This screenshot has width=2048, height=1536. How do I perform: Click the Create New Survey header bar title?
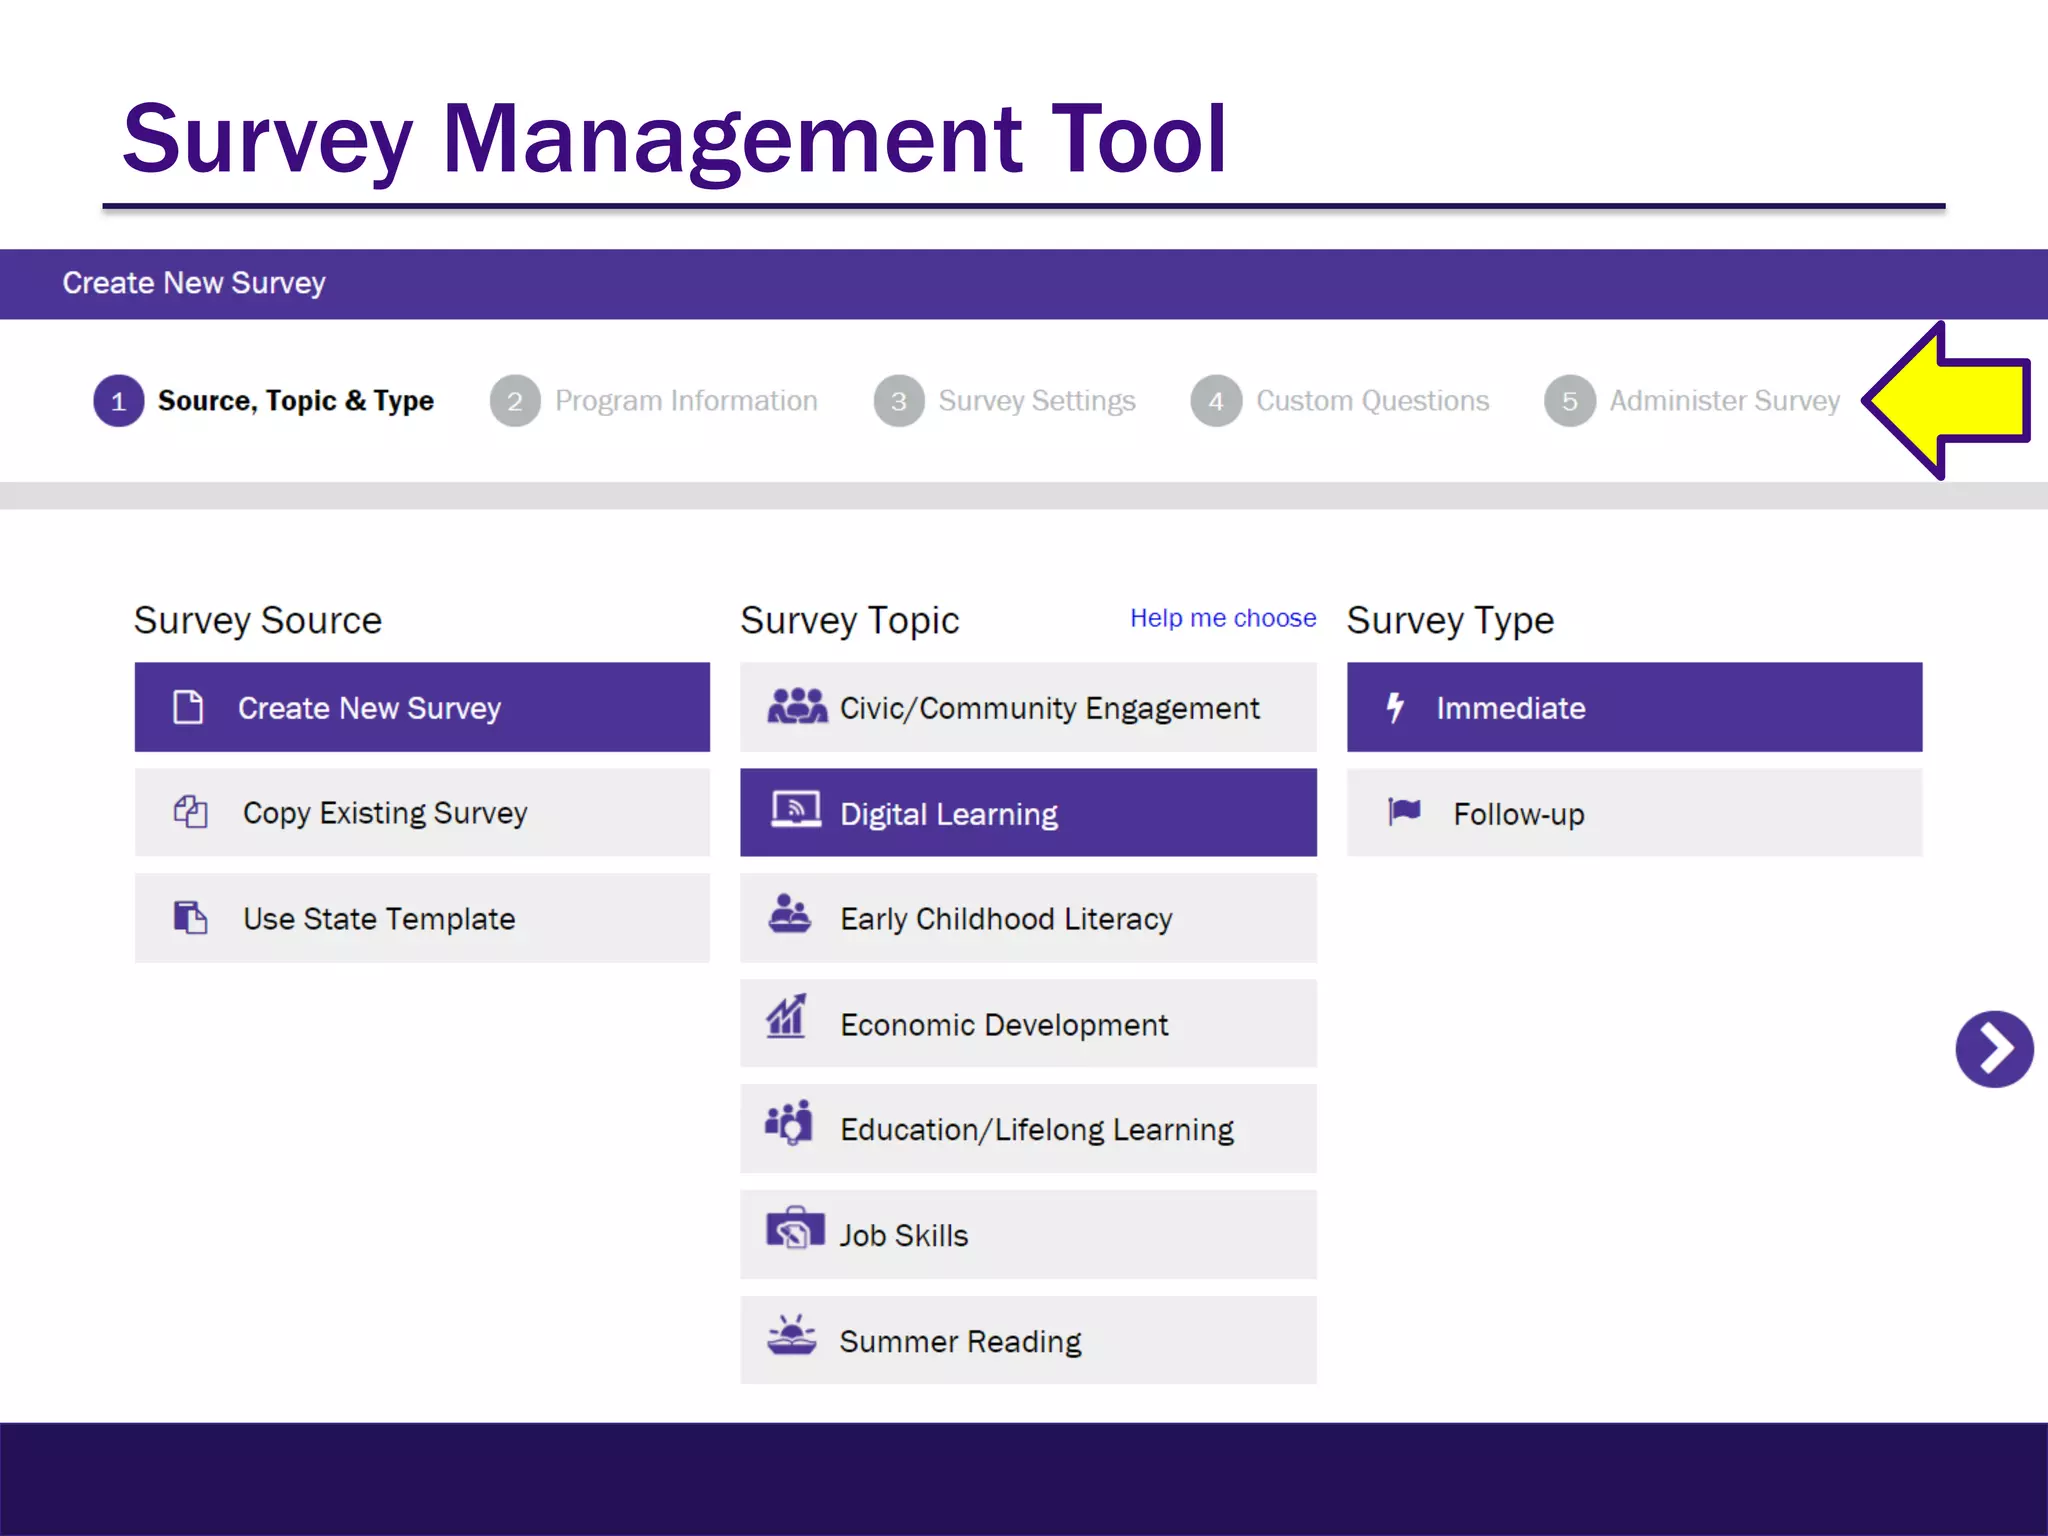coord(194,283)
